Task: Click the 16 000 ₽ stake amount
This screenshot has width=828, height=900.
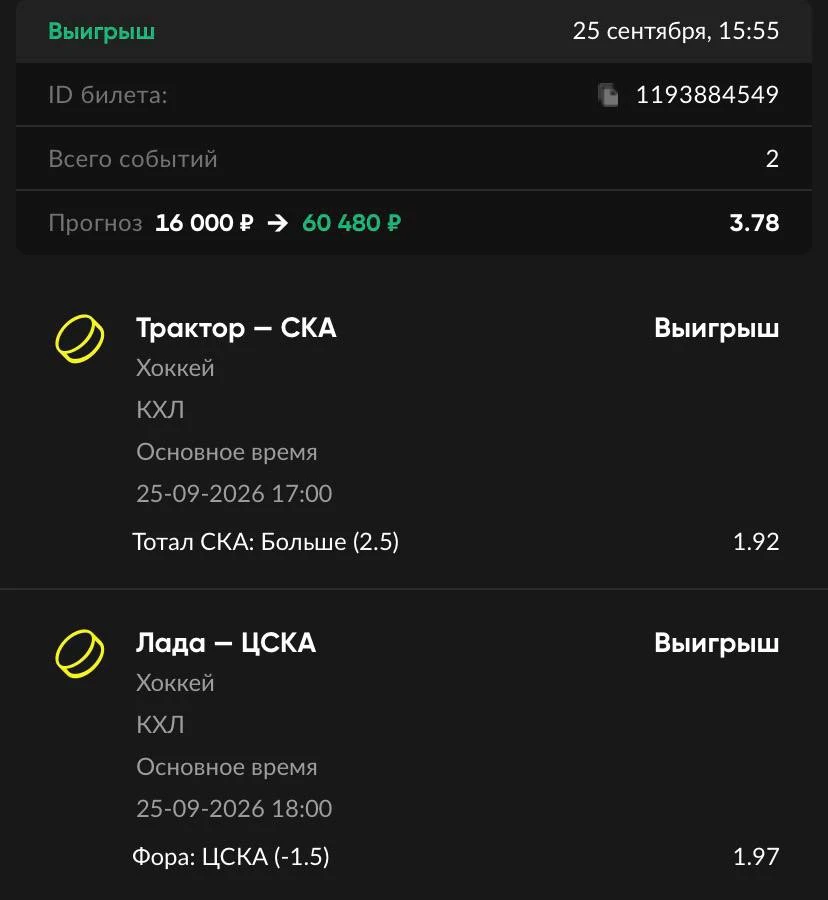Action: click(204, 223)
